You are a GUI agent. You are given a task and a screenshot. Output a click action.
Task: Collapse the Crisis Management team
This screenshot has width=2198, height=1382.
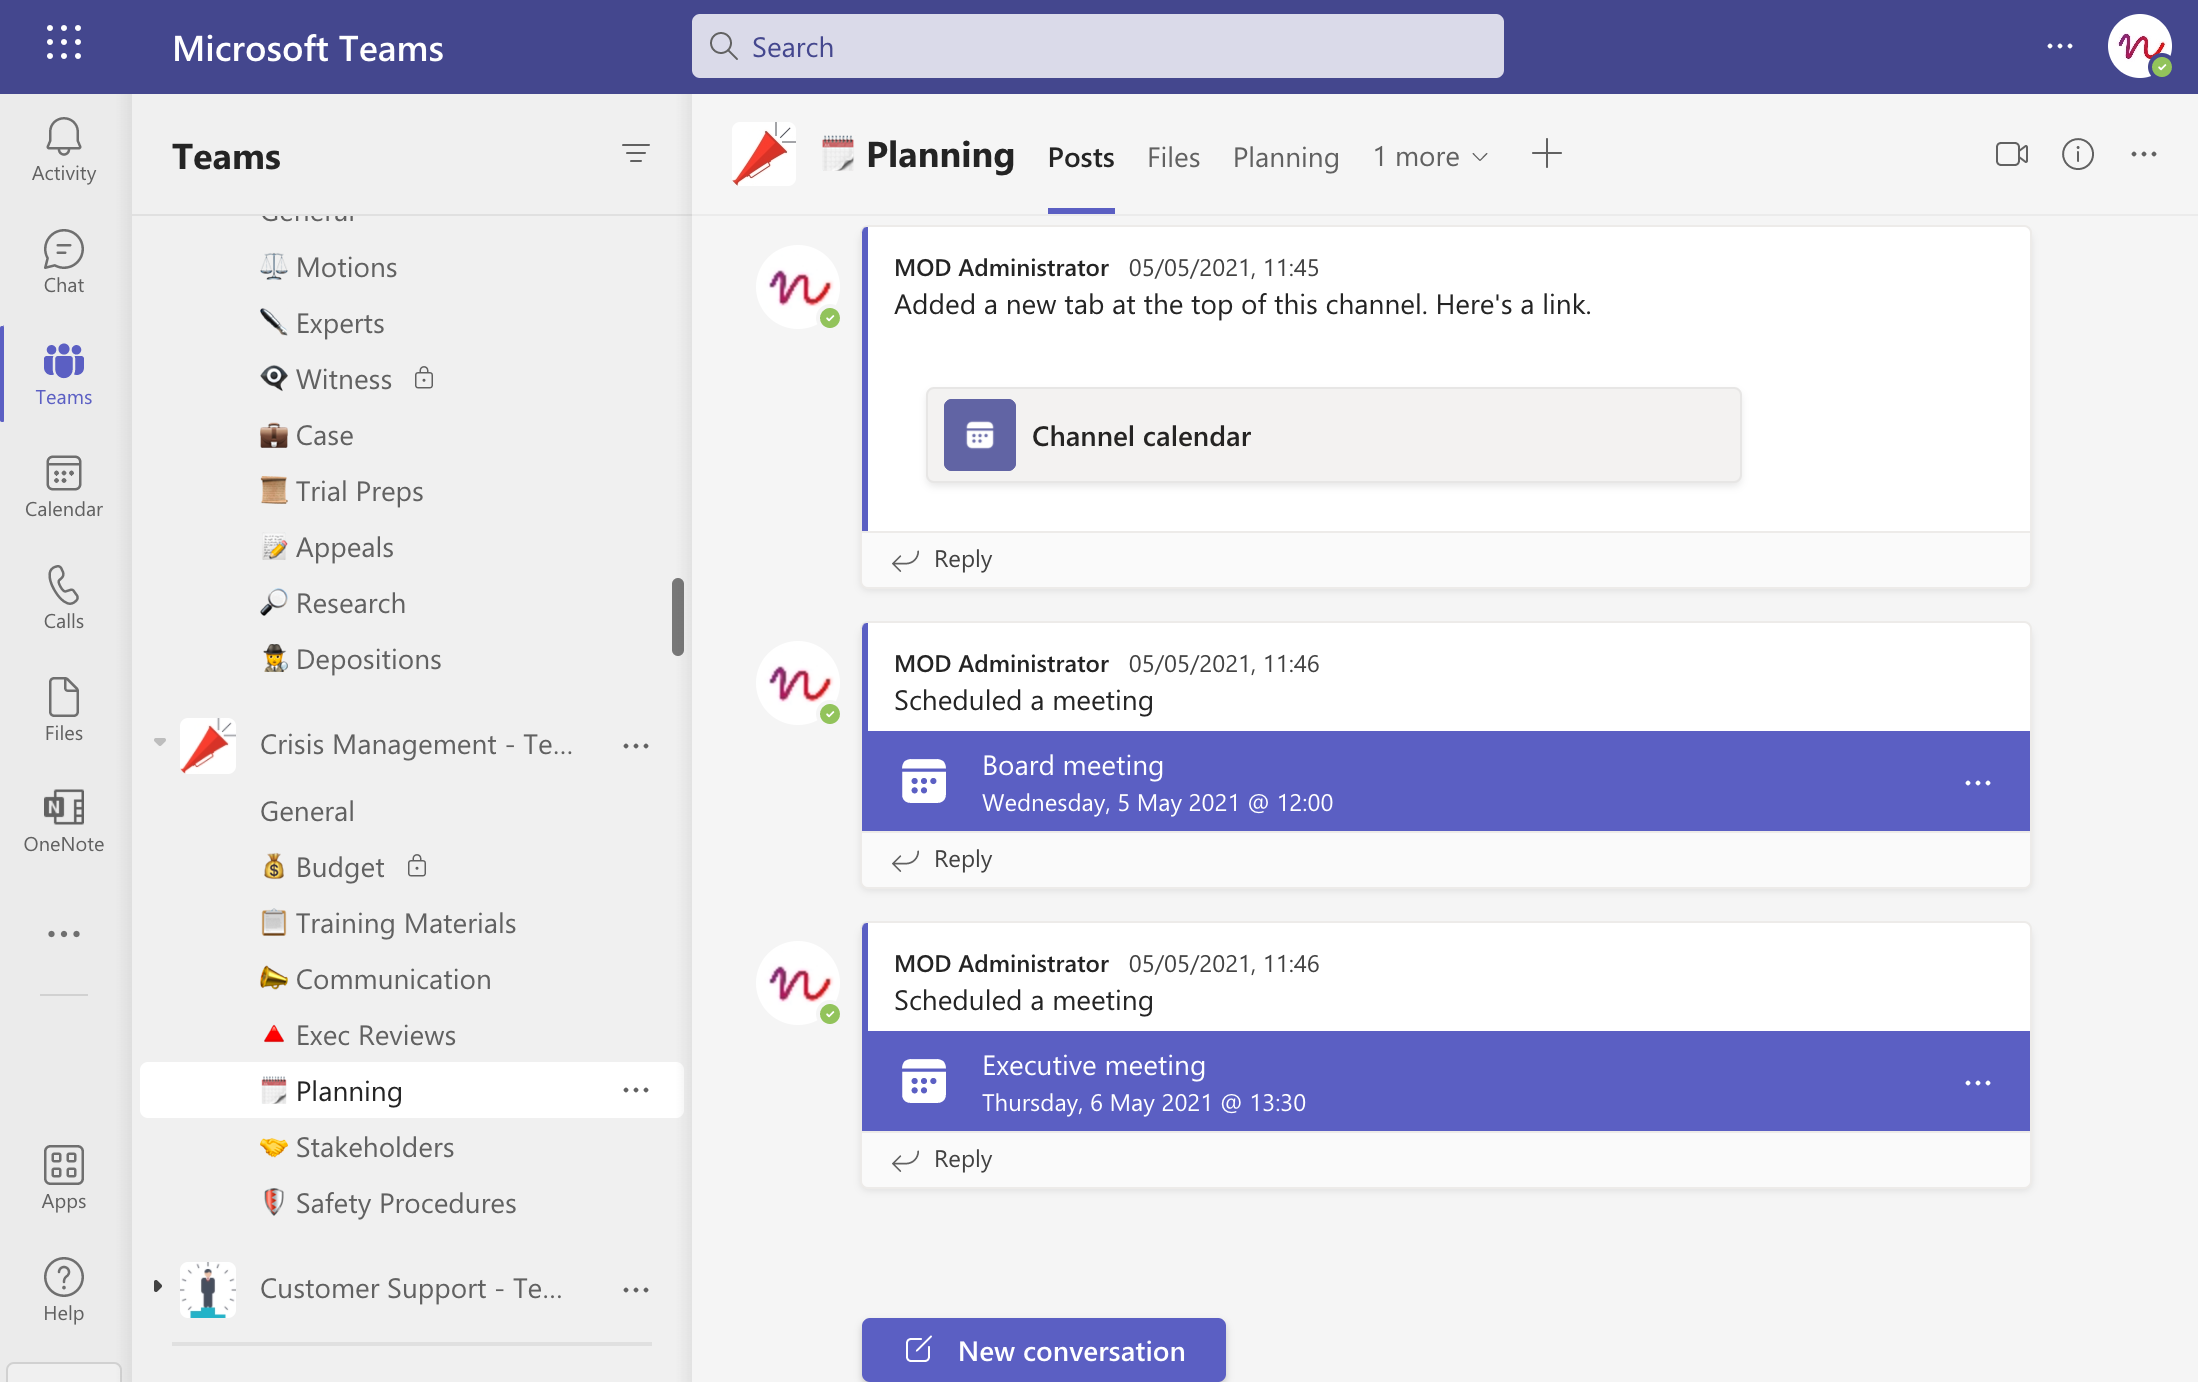[159, 743]
